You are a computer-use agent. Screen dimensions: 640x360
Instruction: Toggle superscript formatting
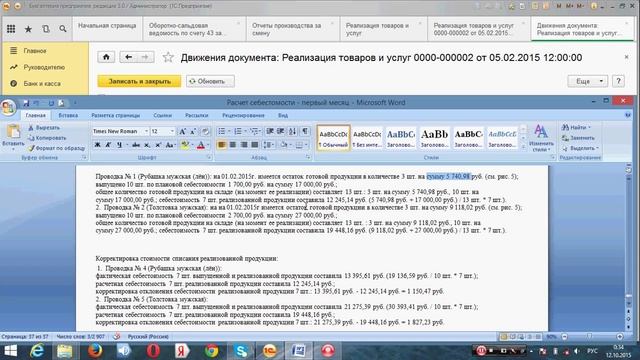[x=158, y=145]
